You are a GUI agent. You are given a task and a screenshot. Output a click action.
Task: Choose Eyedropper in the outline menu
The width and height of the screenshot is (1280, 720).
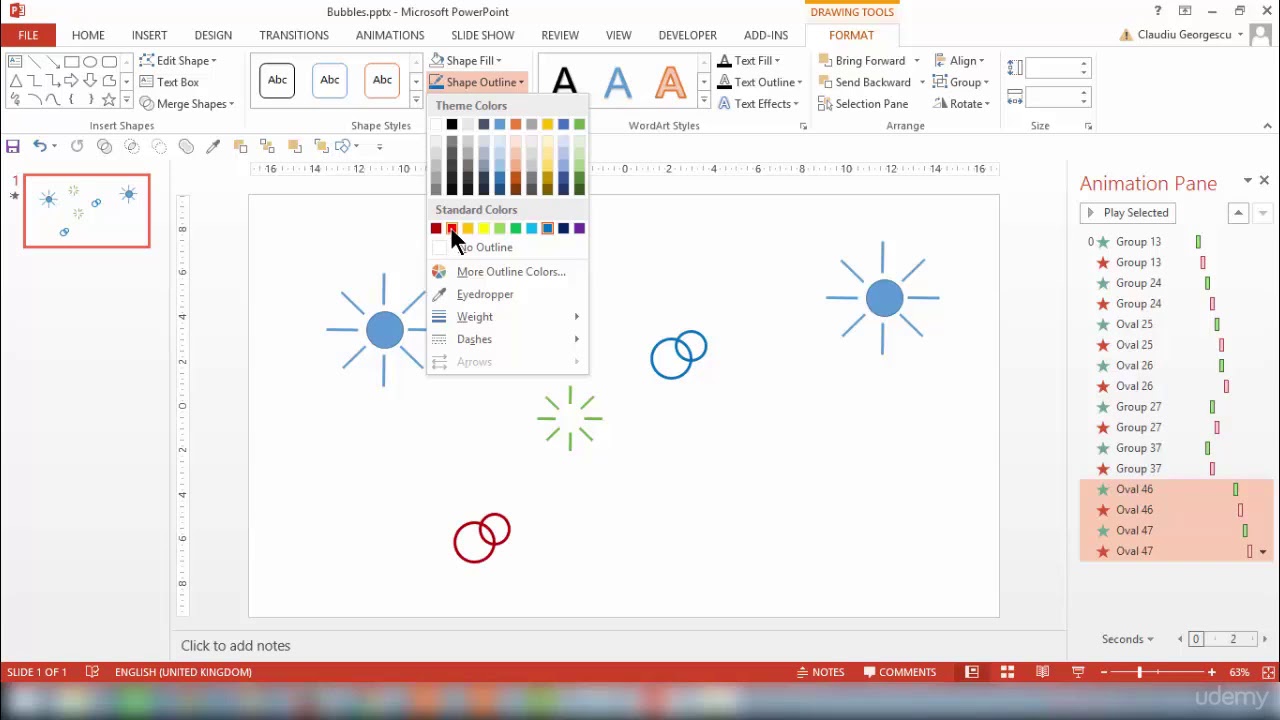[485, 294]
